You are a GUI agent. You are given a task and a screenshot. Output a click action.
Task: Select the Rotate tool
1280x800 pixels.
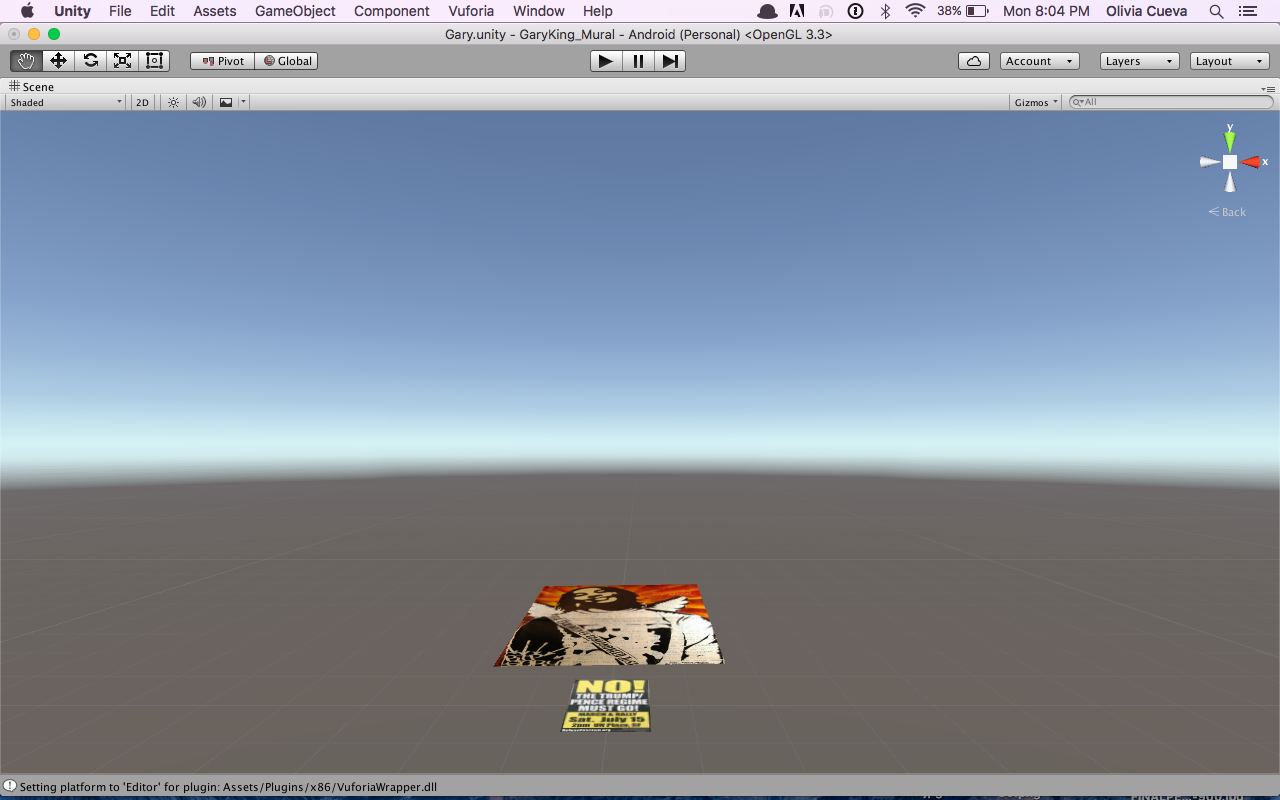click(91, 61)
